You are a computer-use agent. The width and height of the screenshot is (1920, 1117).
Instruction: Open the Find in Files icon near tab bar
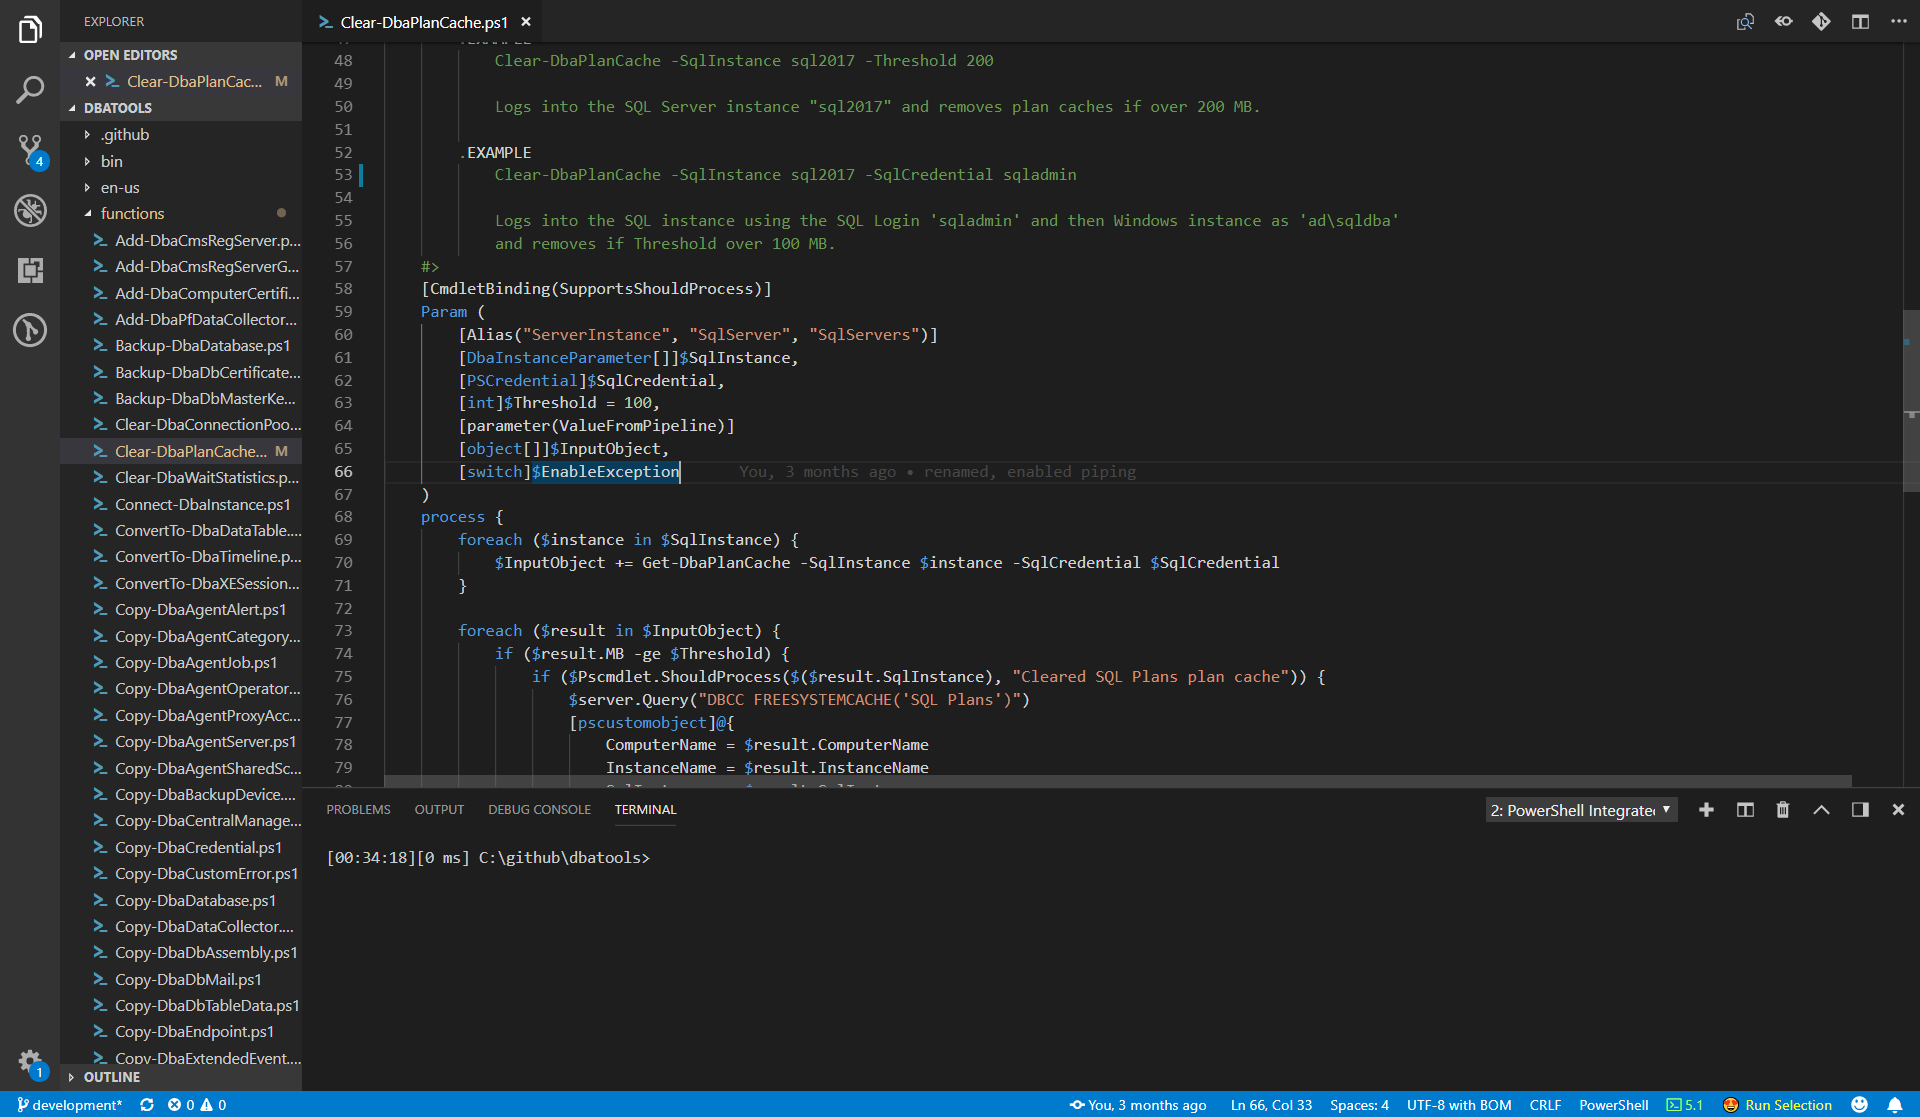coord(1745,21)
